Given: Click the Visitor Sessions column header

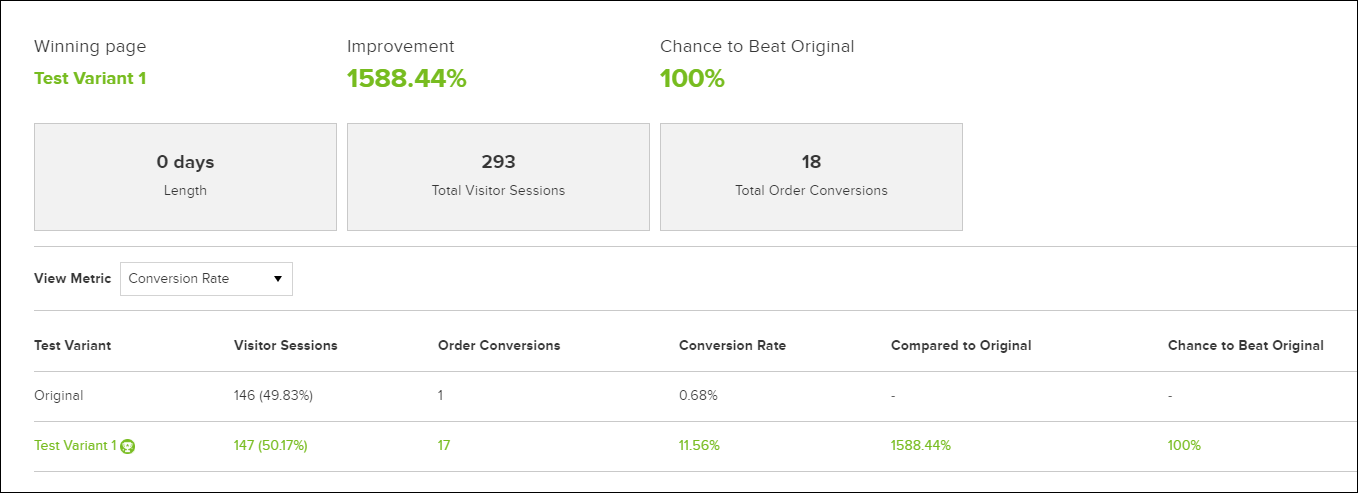Looking at the screenshot, I should point(286,346).
